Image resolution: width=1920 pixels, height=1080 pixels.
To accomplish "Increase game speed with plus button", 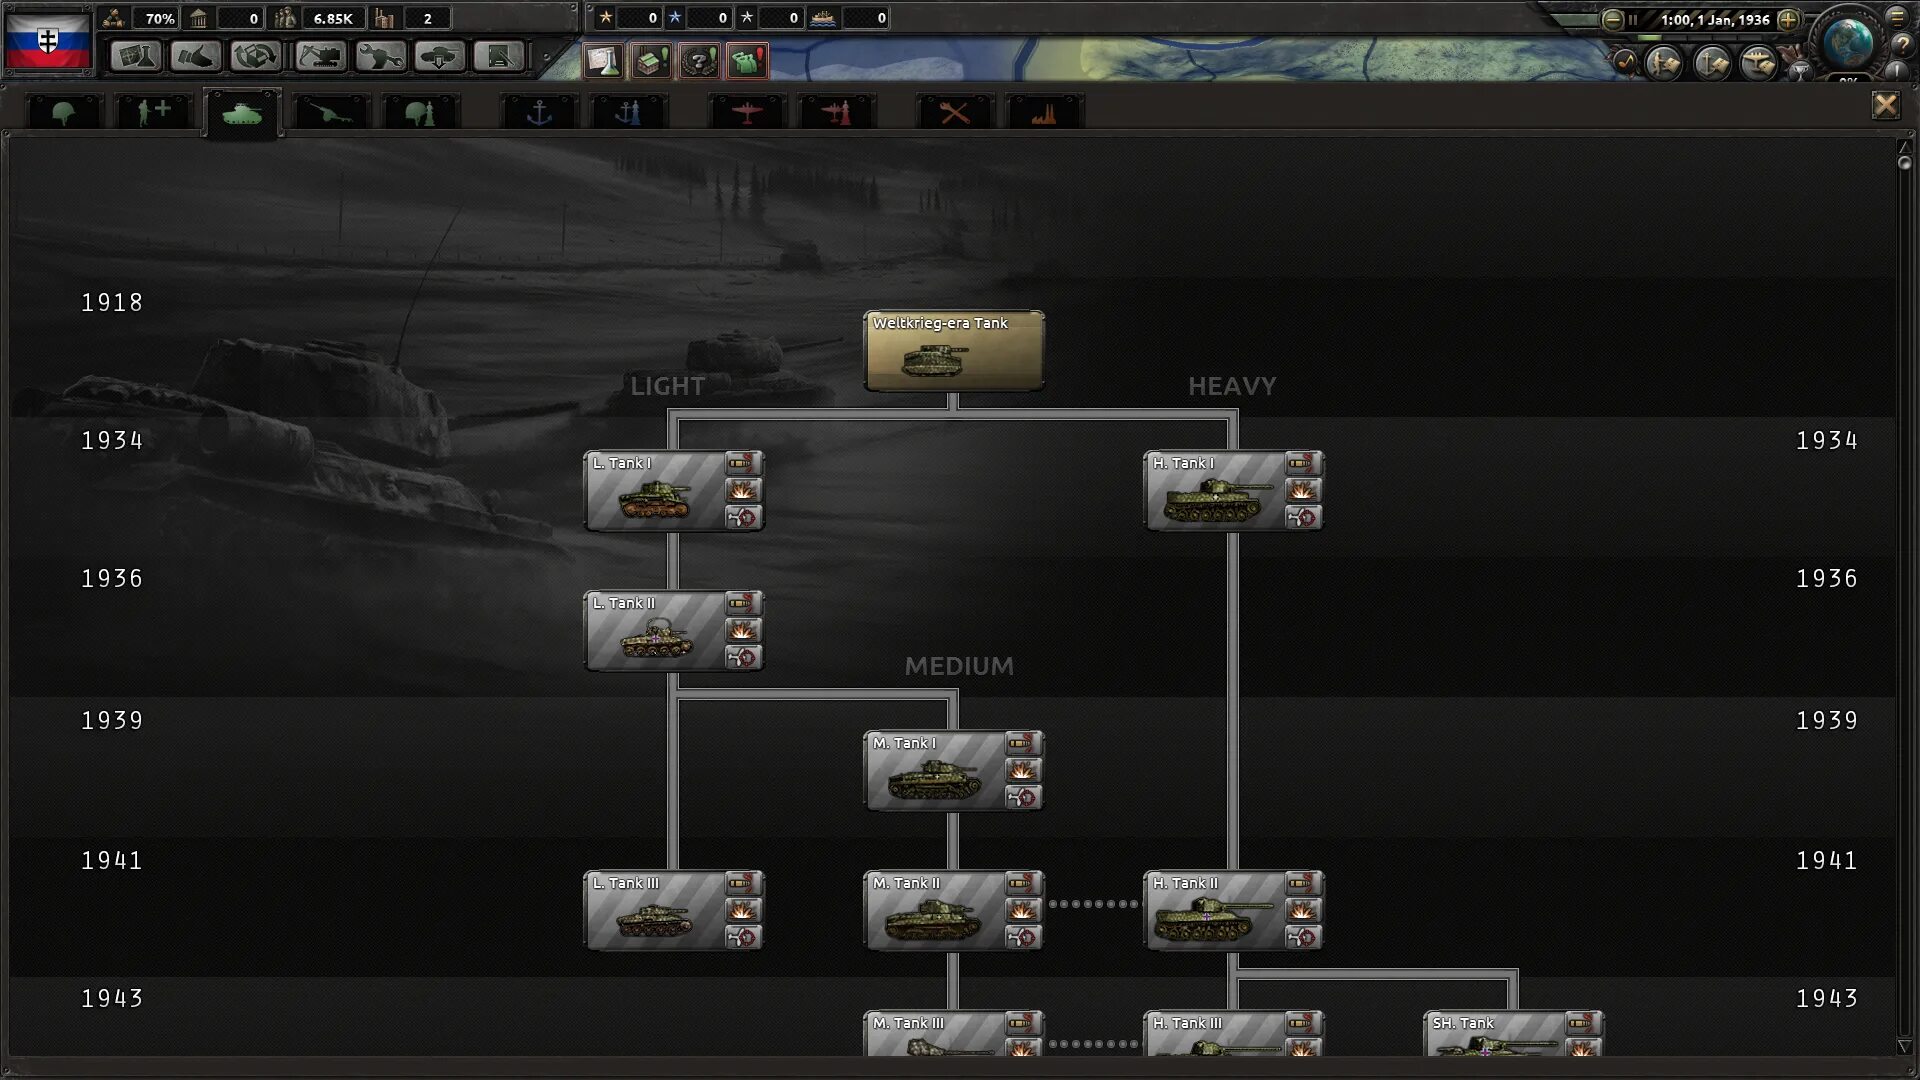I will (1788, 19).
